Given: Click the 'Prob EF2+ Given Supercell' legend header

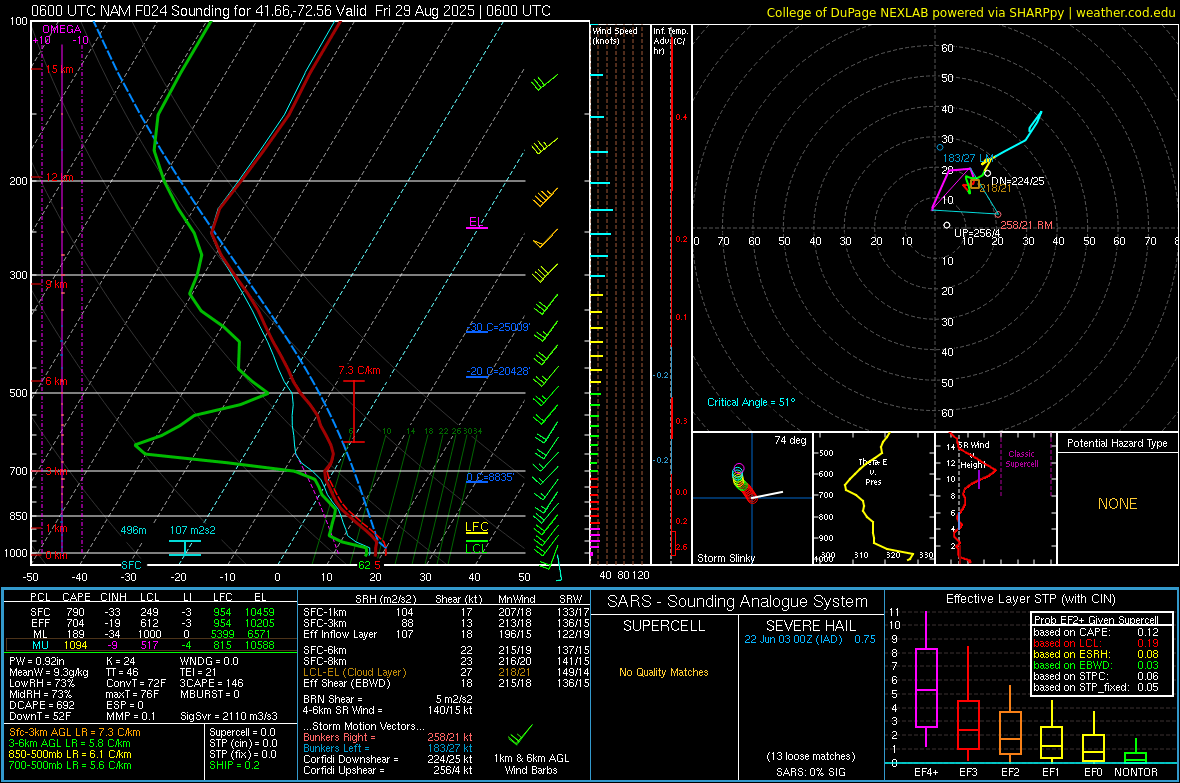Looking at the screenshot, I should (1096, 620).
